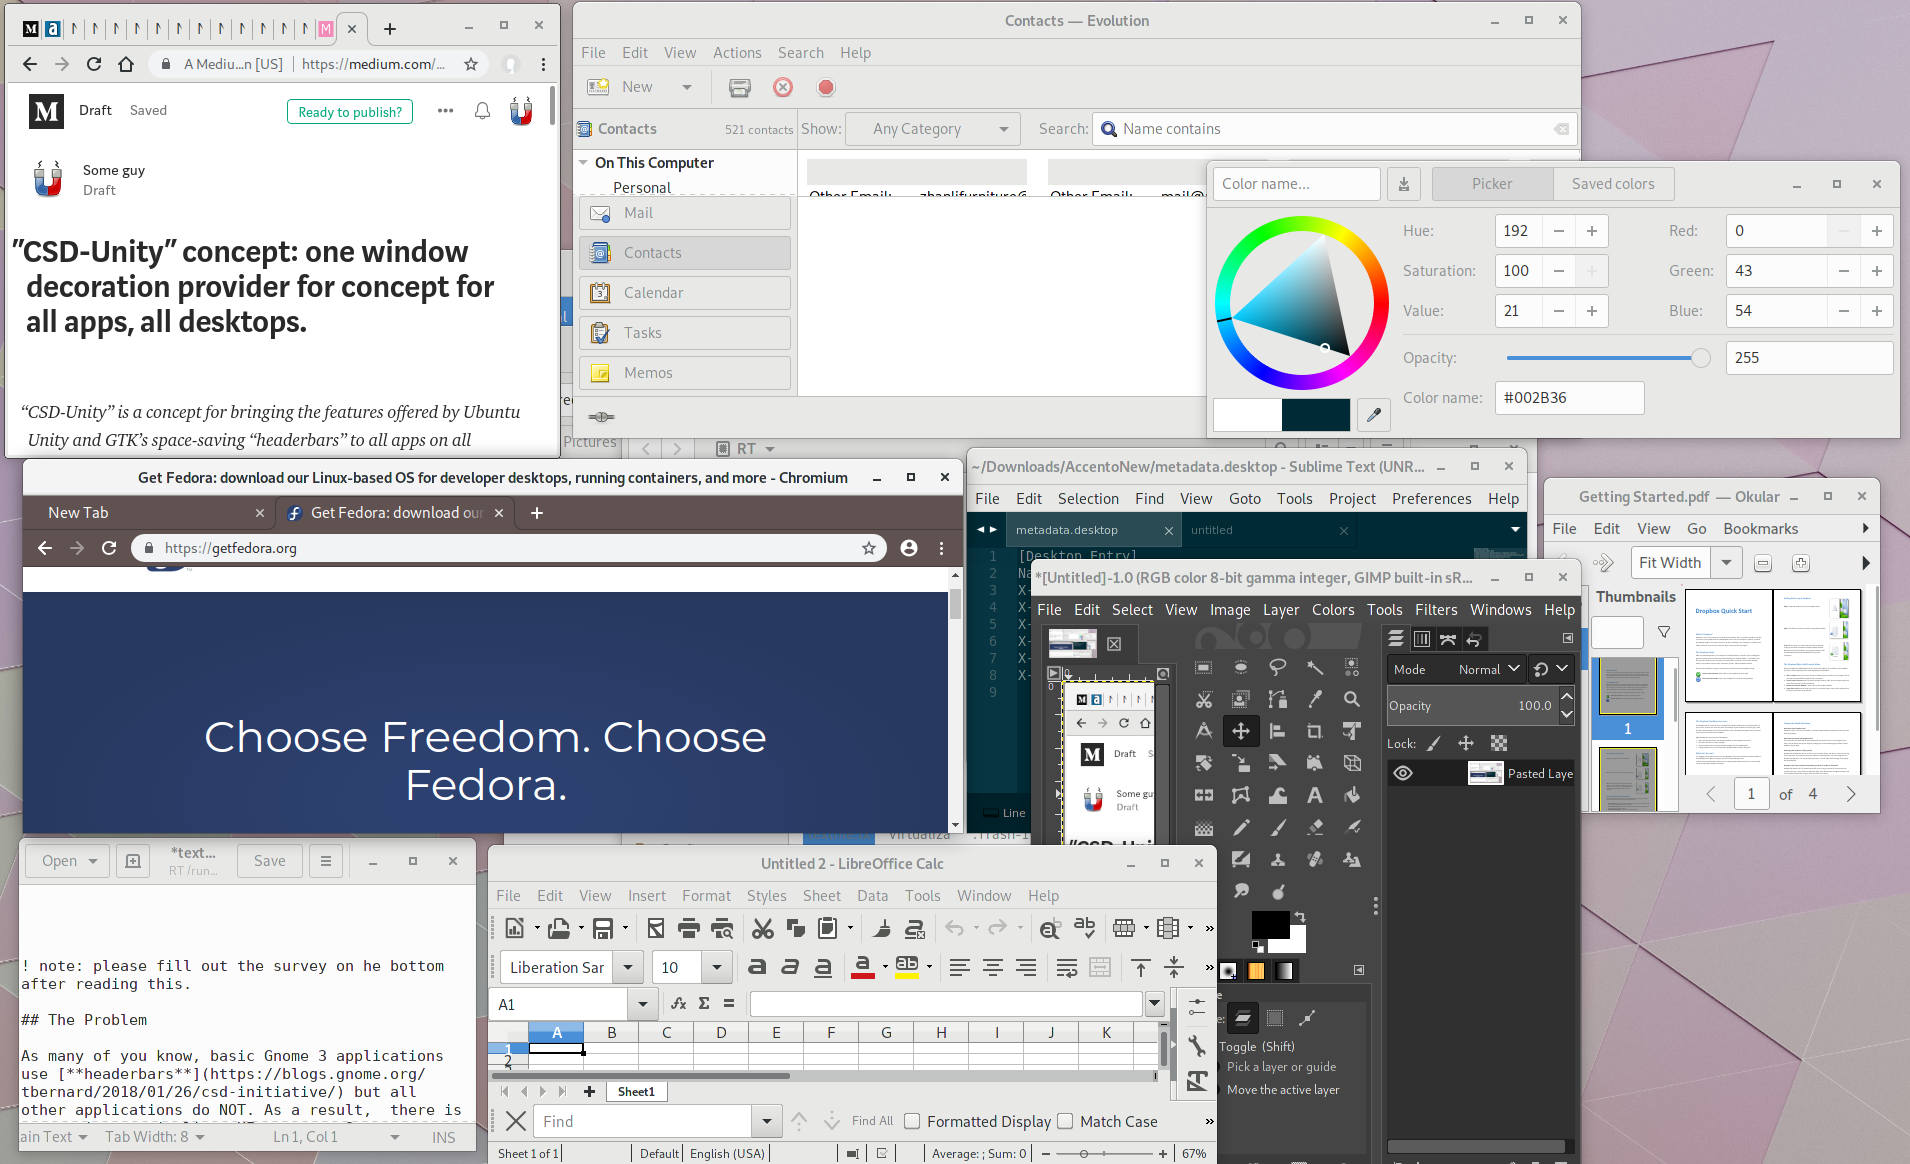Switch to the New Tab tab in Chromium

[x=148, y=513]
